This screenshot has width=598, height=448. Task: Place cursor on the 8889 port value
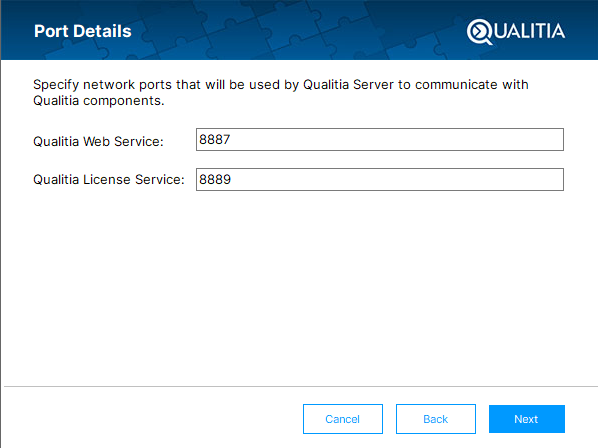click(x=215, y=180)
